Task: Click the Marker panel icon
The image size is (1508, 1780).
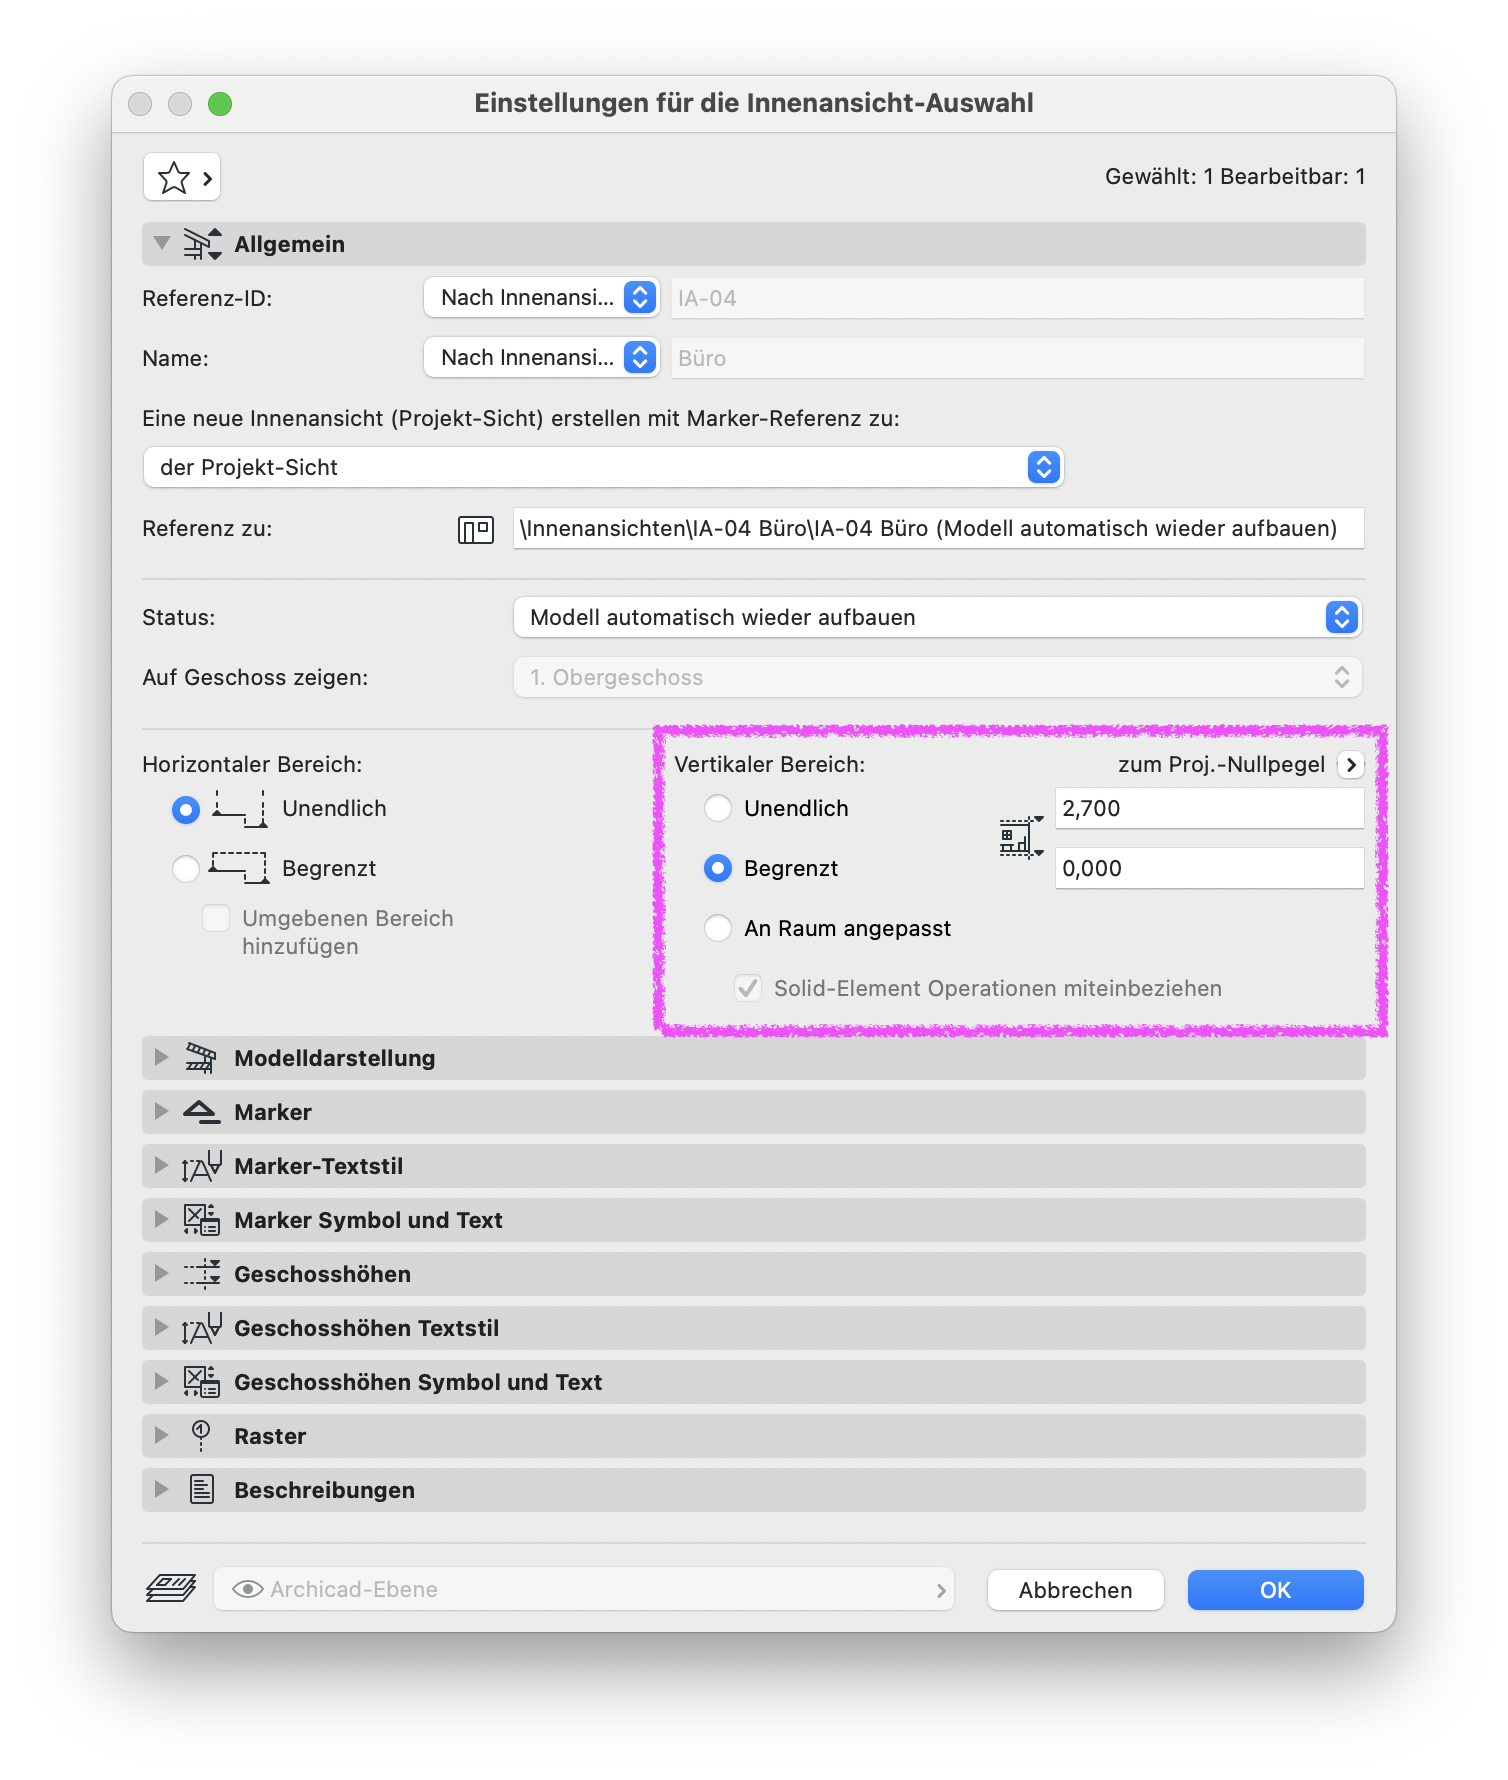Action: [x=201, y=1112]
